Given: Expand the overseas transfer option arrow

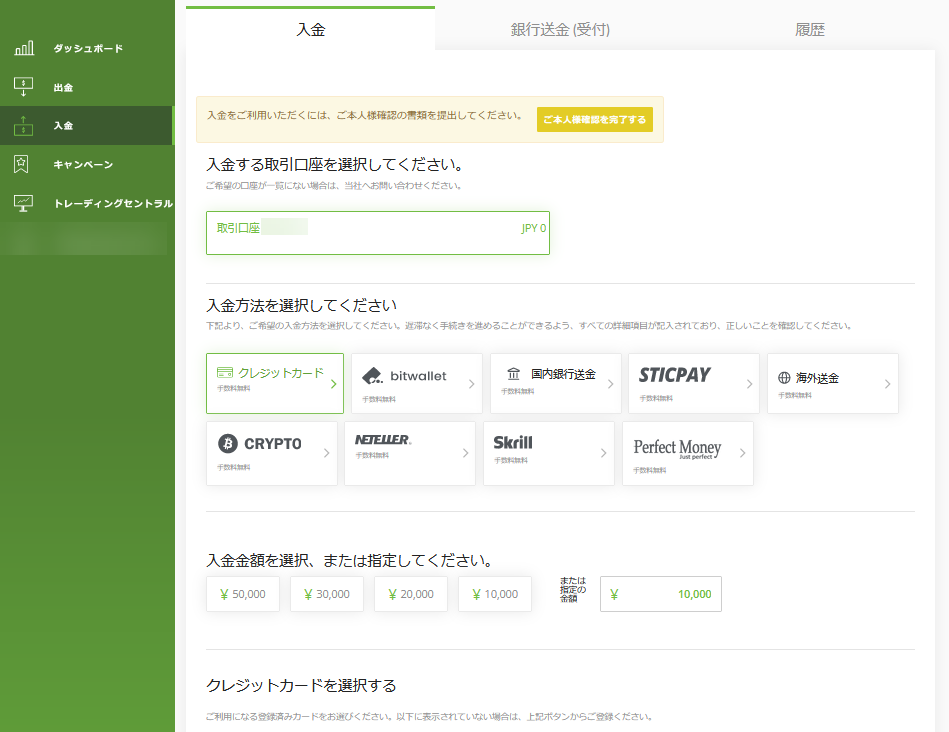Looking at the screenshot, I should (x=887, y=383).
